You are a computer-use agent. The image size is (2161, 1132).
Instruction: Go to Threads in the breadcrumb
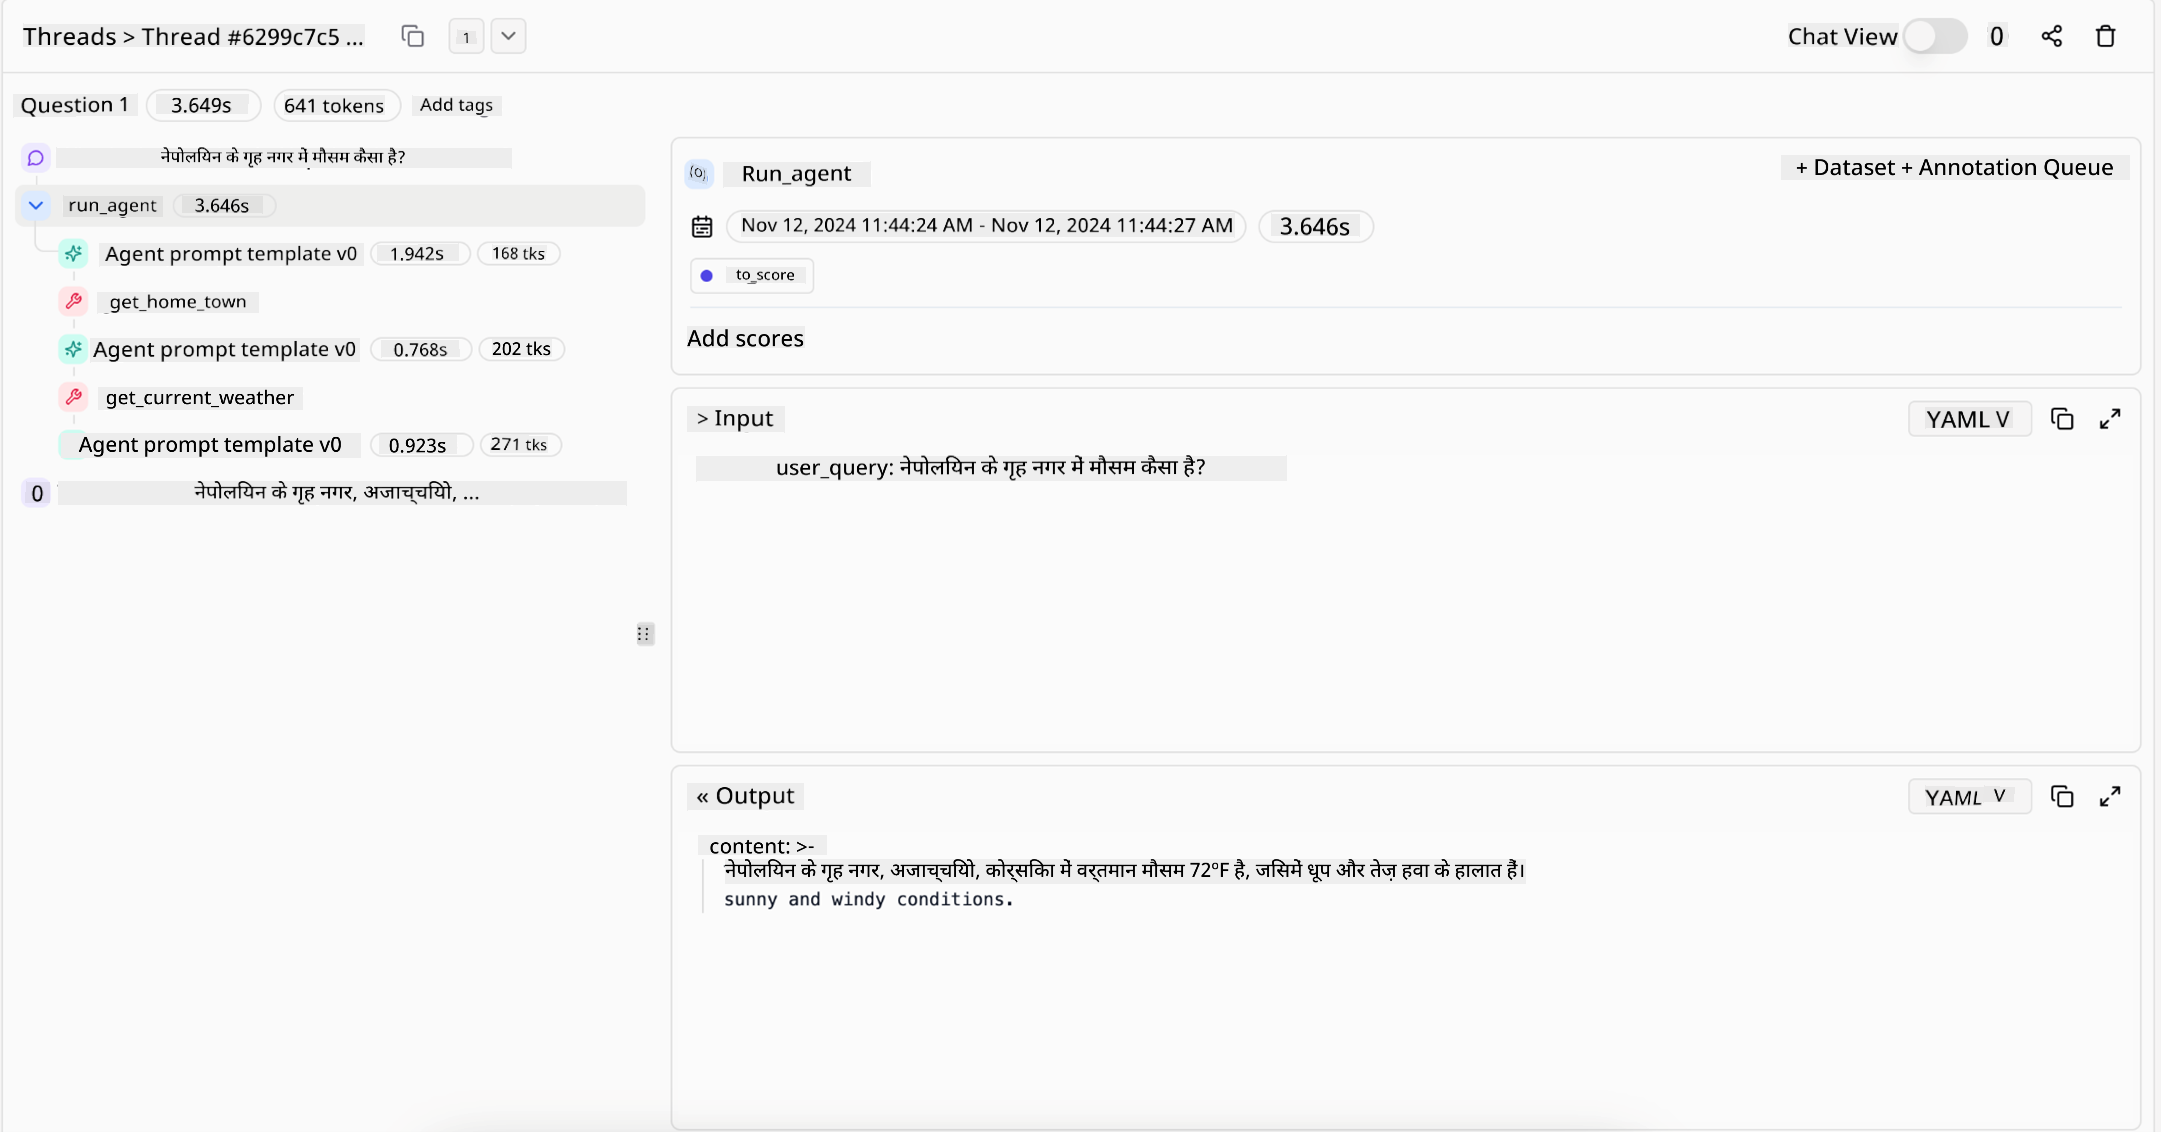click(x=69, y=37)
